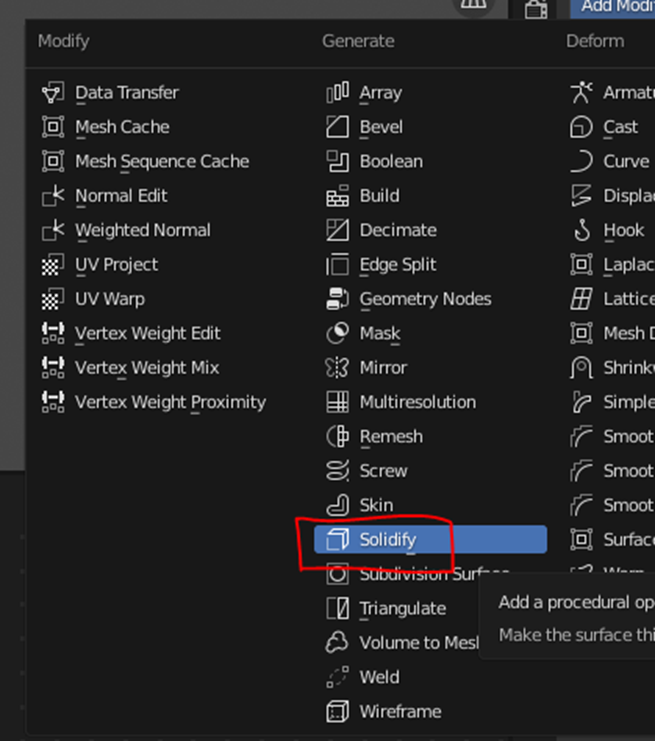Click the Remesh modifier icon
Viewport: 655px width, 741px height.
[337, 437]
